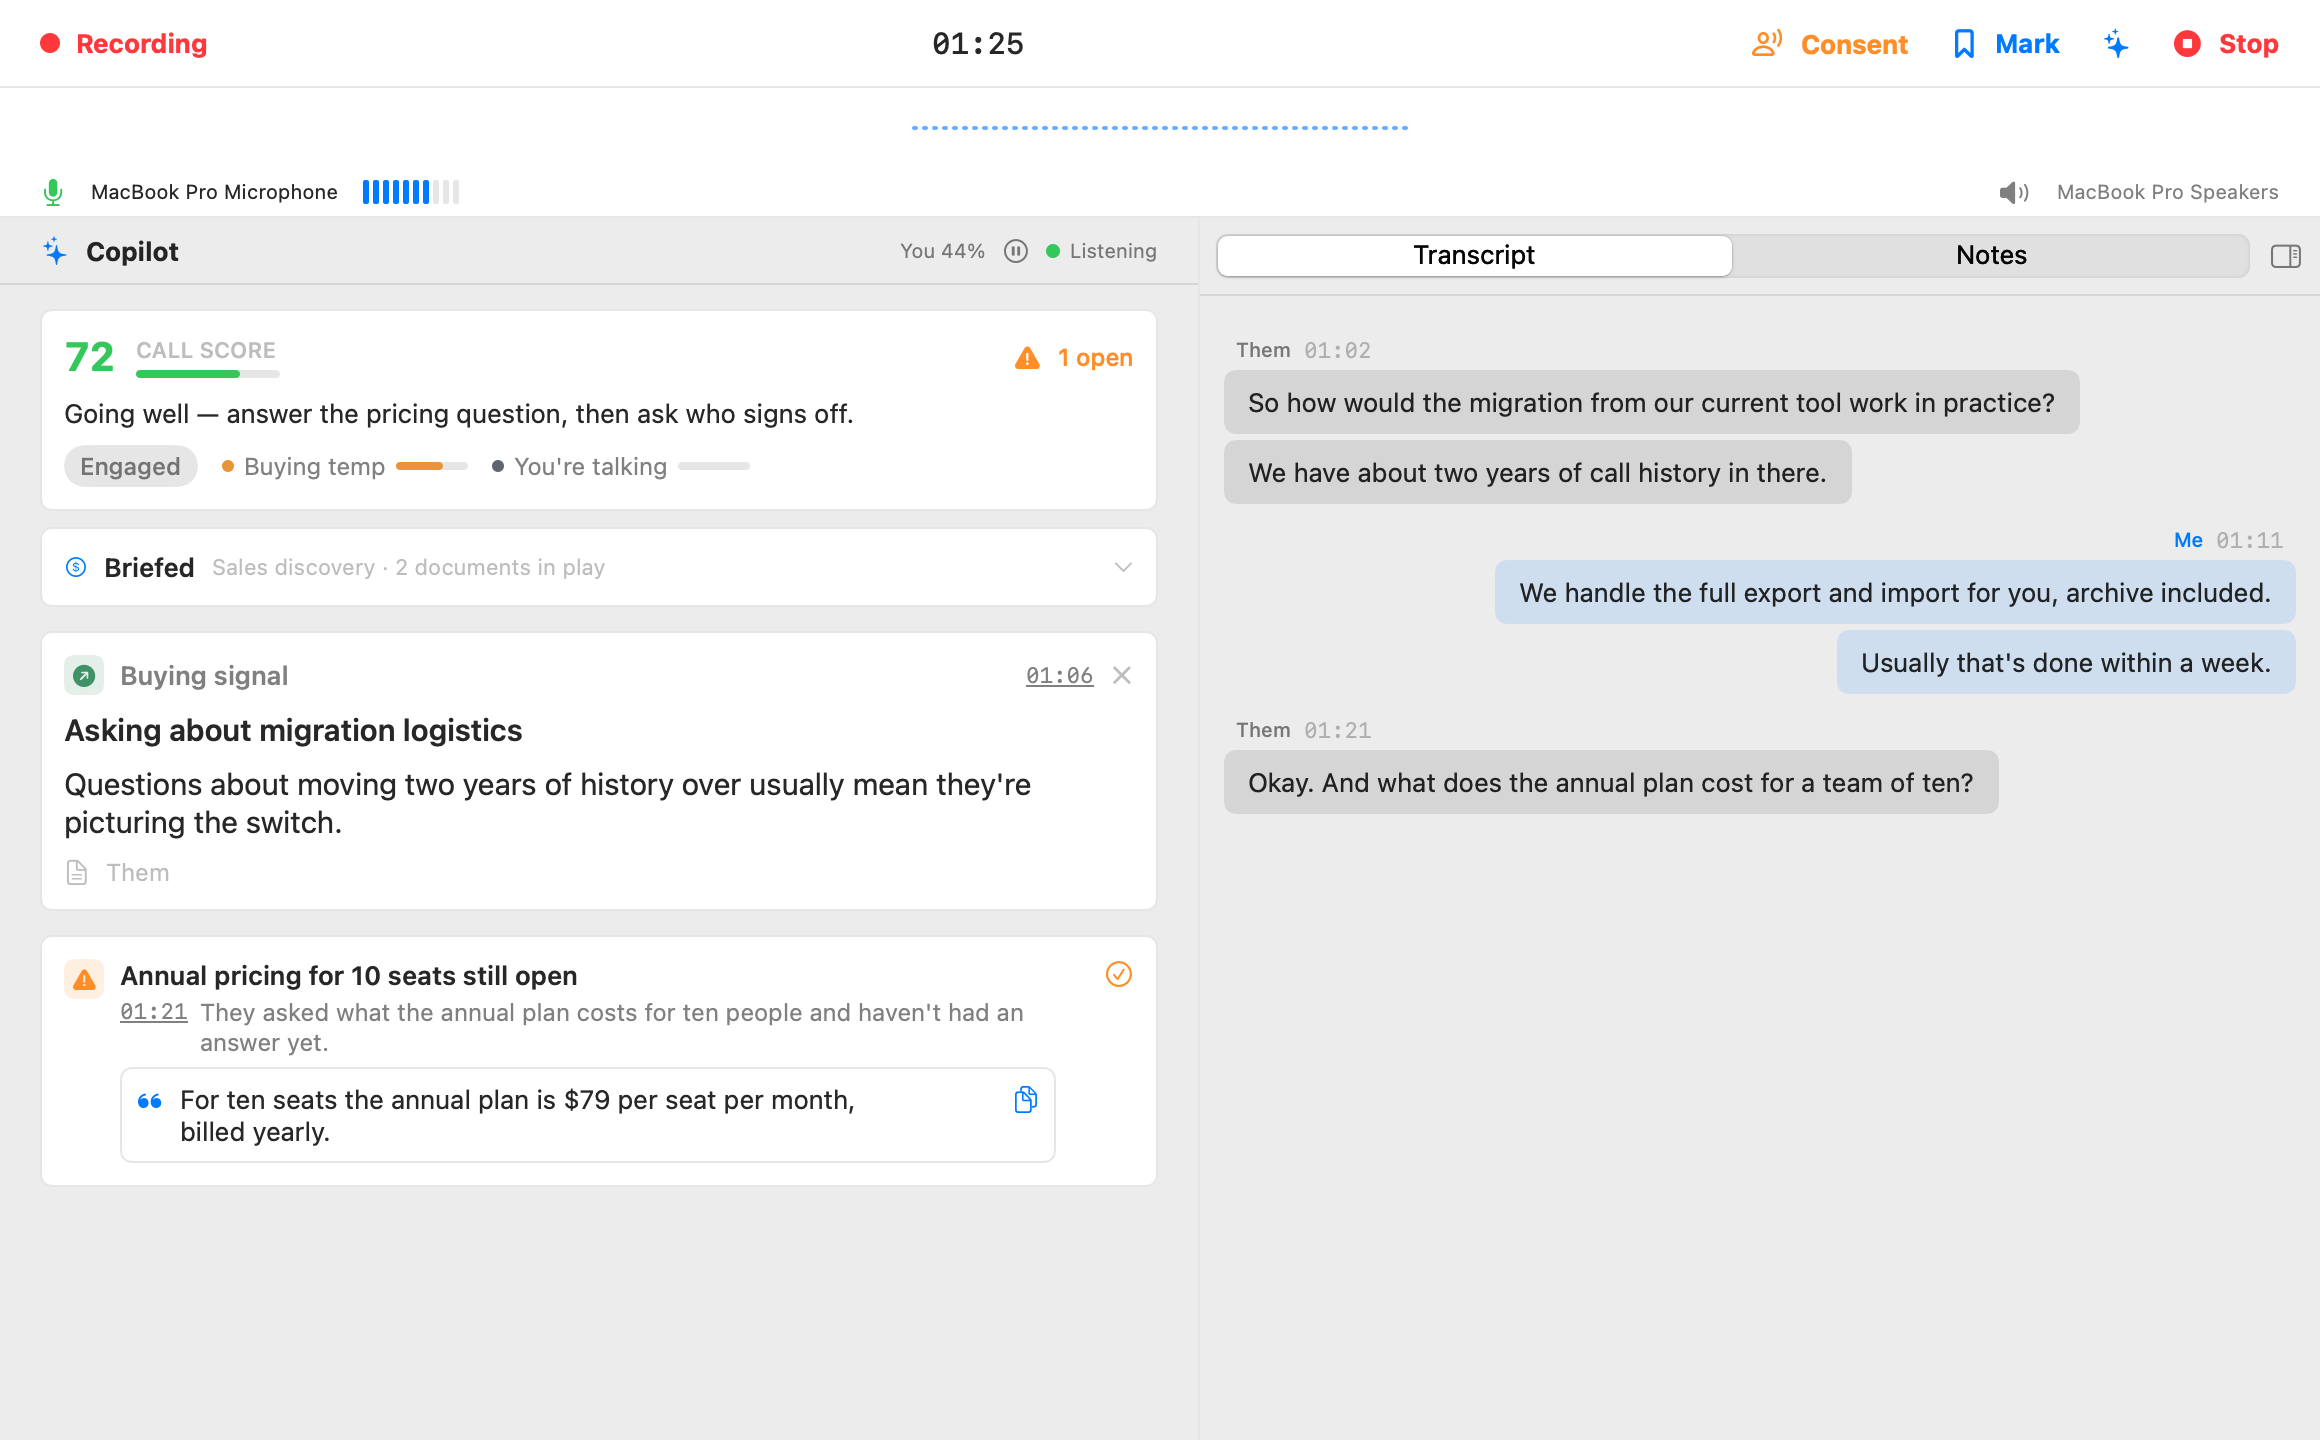
Task: Click the sparkle AI icon in top toolbar
Action: pyautogui.click(x=2116, y=44)
